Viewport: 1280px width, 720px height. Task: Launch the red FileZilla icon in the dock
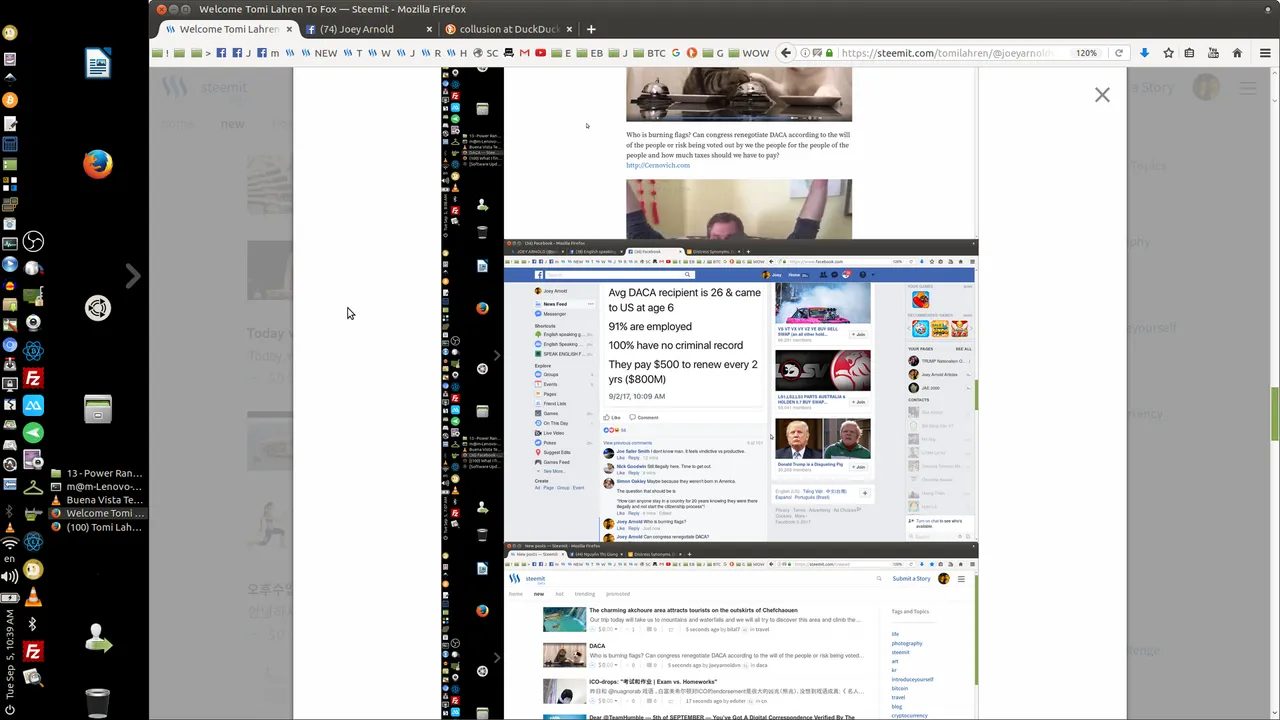pos(33,378)
